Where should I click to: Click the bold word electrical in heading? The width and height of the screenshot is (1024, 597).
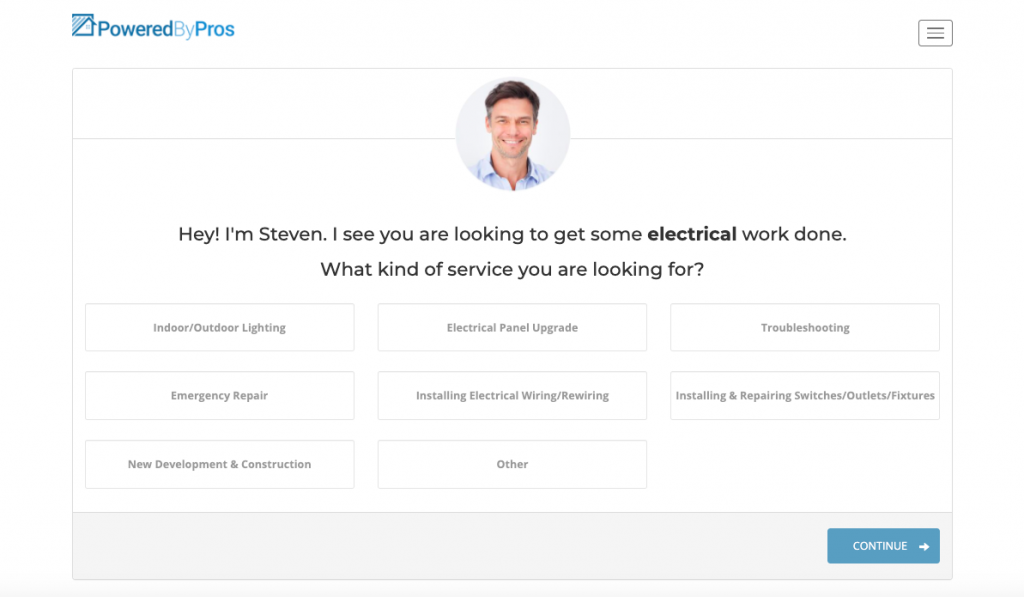point(692,234)
